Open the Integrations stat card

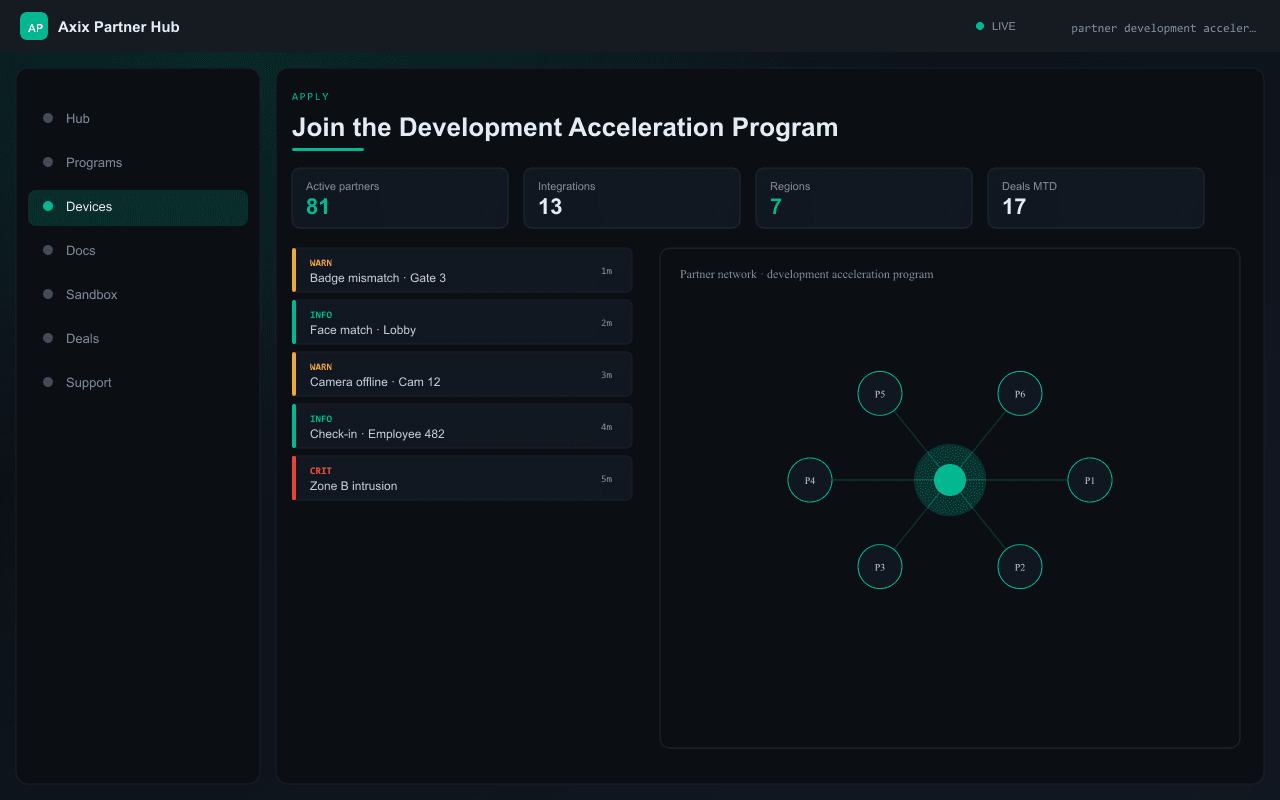click(x=632, y=198)
